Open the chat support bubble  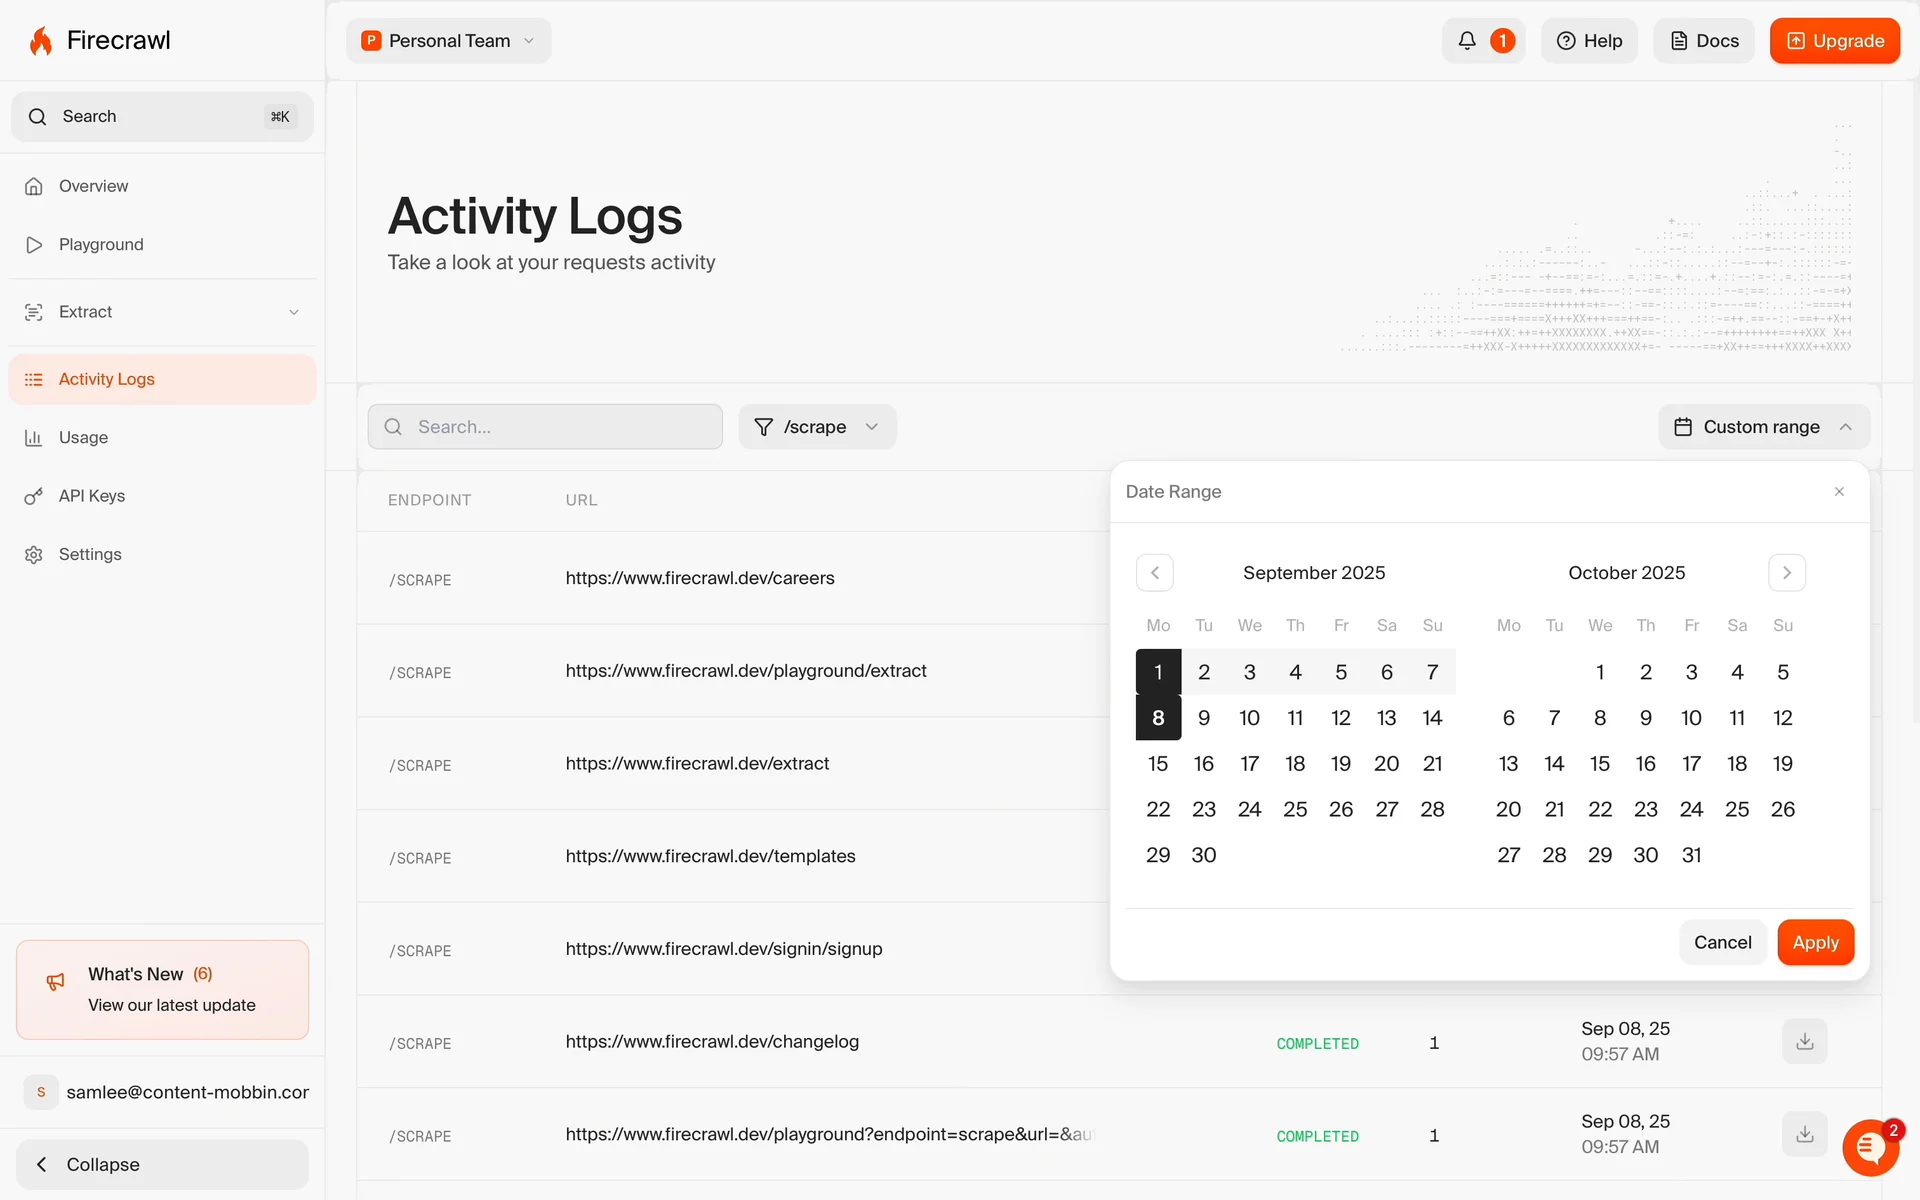pyautogui.click(x=1870, y=1148)
